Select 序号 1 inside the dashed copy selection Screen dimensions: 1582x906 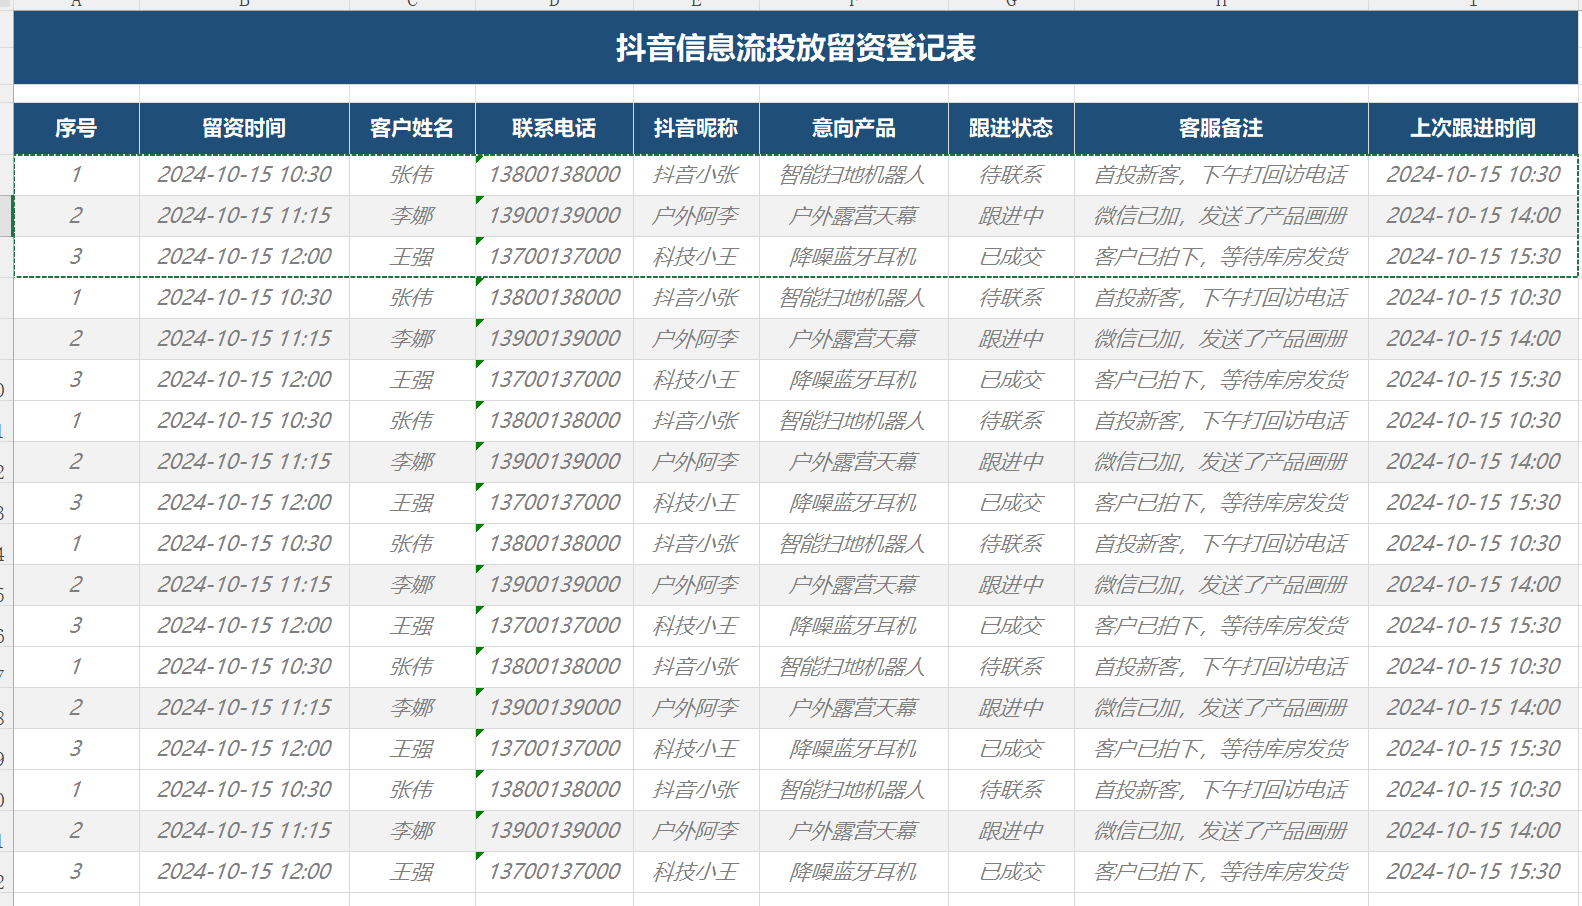tap(76, 175)
